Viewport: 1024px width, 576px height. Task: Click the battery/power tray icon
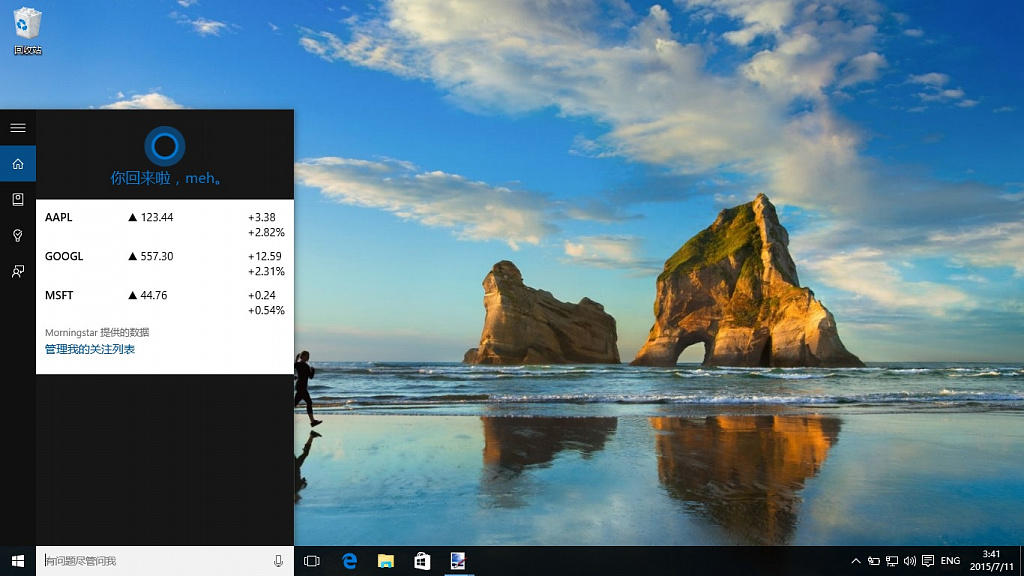(874, 561)
